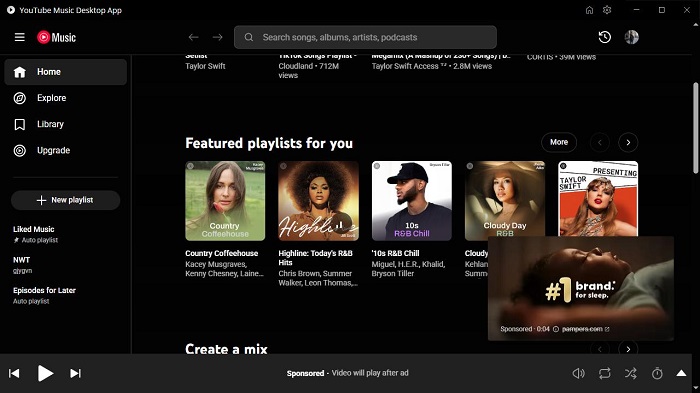Image resolution: width=700 pixels, height=393 pixels.
Task: Show next featured playlists with right chevron
Action: click(628, 142)
